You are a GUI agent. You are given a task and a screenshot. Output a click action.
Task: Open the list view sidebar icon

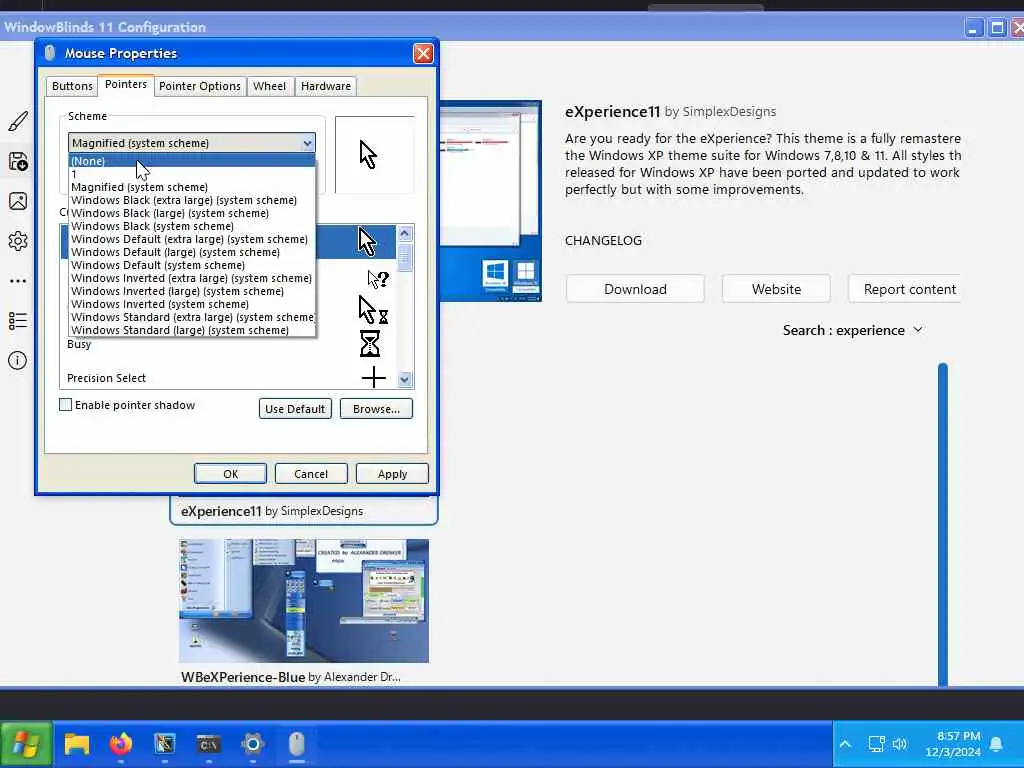(18, 321)
